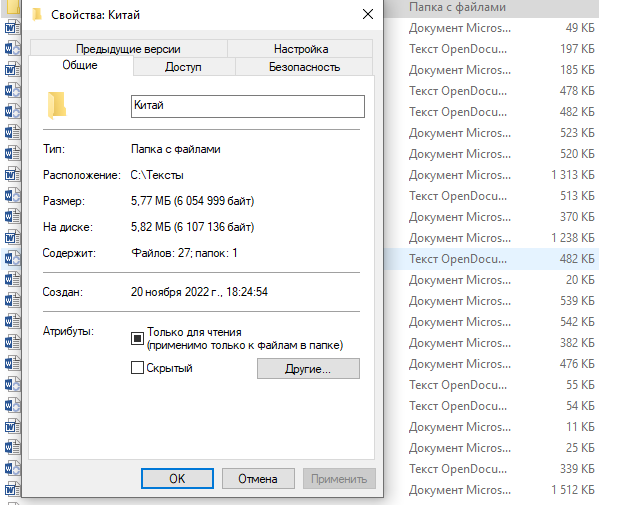The height and width of the screenshot is (505, 633).
Task: Select the Word file icon for the 382 КБ row
Action: [12, 343]
